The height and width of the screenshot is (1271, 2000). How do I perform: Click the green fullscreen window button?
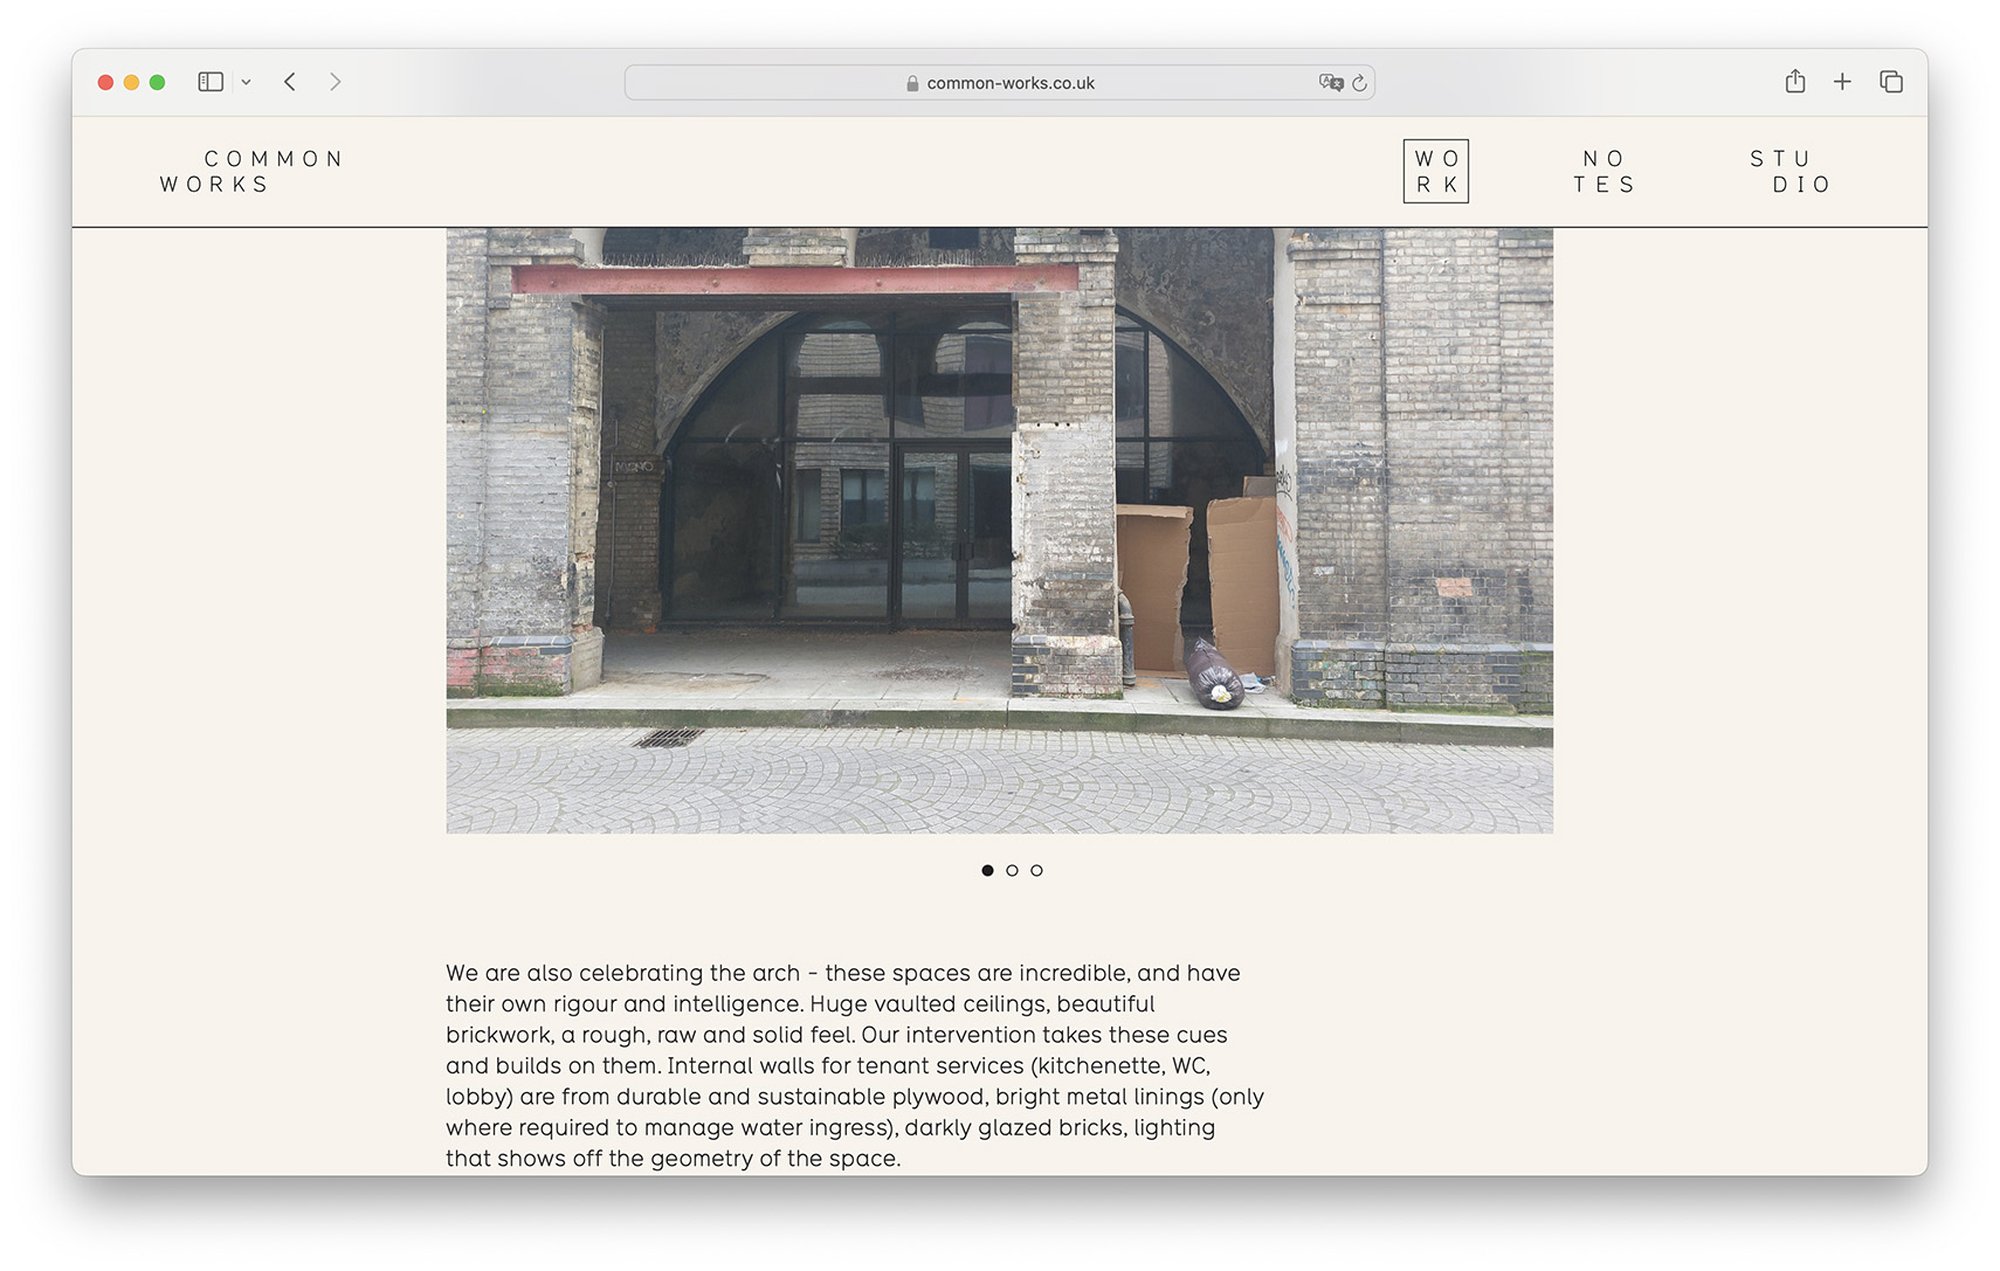157,83
